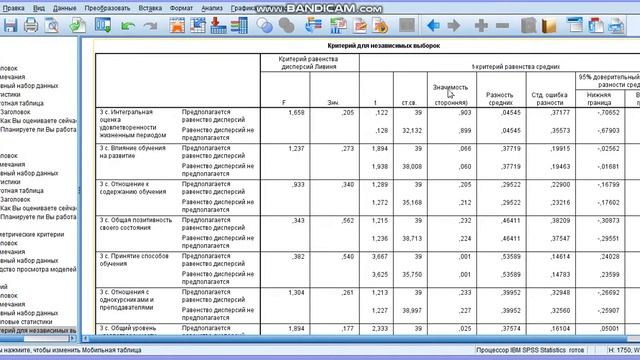Click 'Критерий равенства дисперсий Ливиня' header
The image size is (640, 360).
click(x=309, y=63)
